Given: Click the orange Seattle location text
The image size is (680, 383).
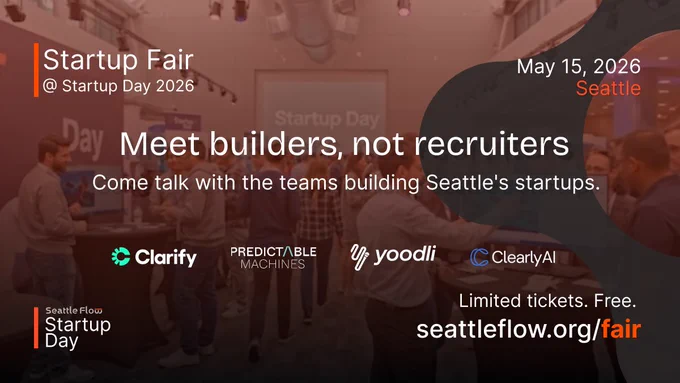Looking at the screenshot, I should point(608,88).
